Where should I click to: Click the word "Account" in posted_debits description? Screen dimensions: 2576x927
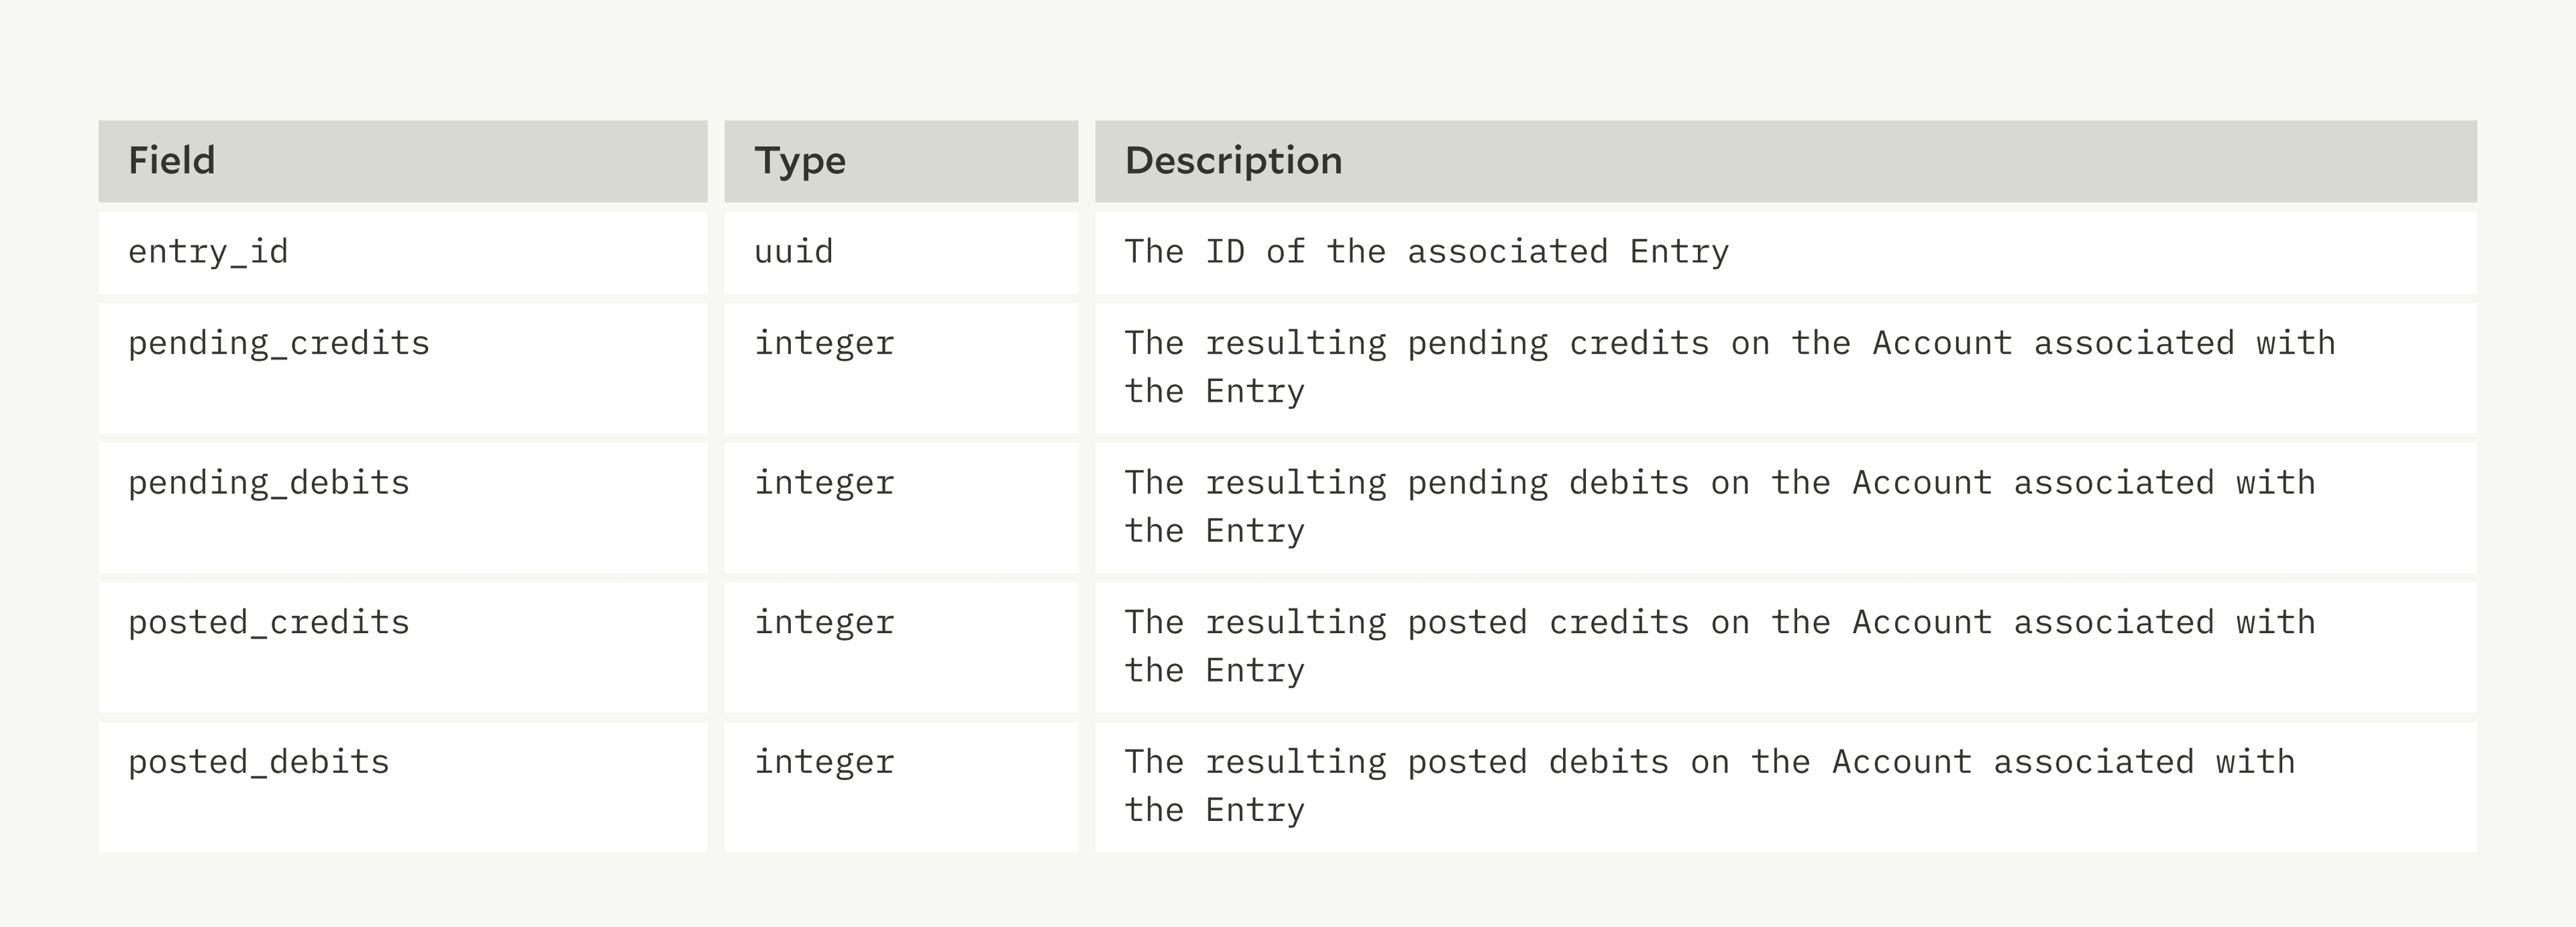point(1902,763)
